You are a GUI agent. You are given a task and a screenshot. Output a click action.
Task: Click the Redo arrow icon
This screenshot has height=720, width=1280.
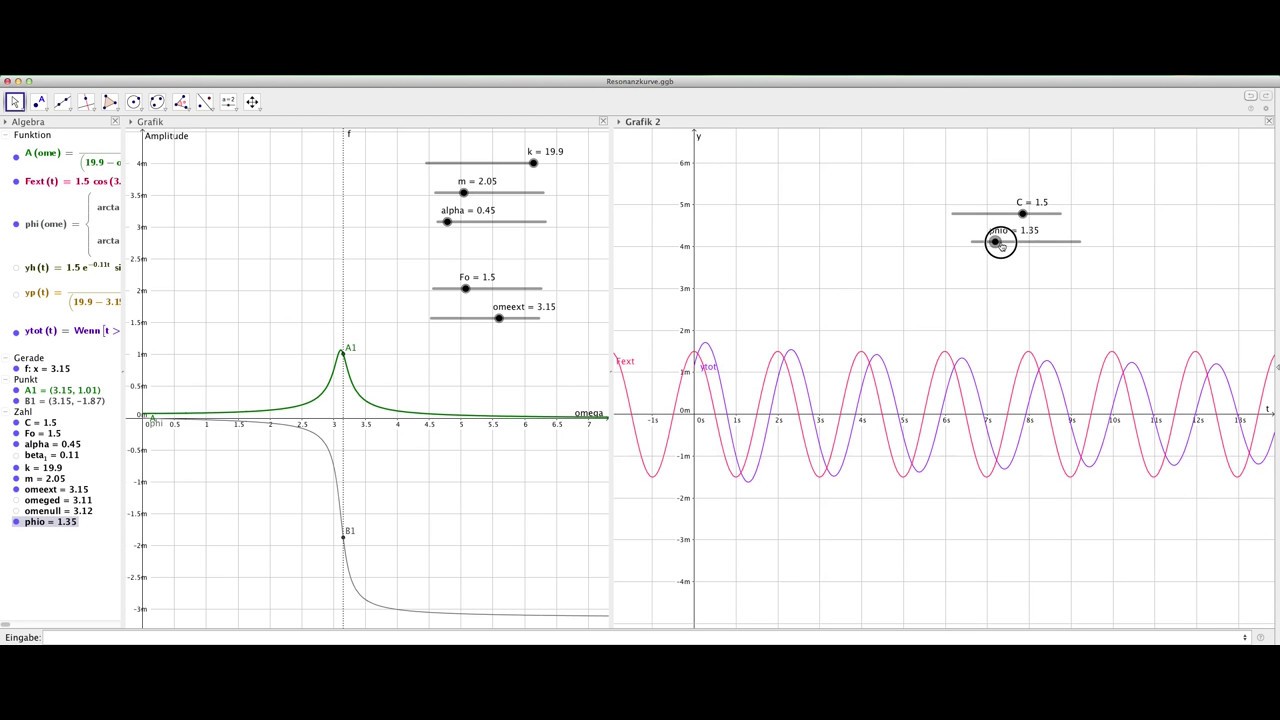point(1265,96)
